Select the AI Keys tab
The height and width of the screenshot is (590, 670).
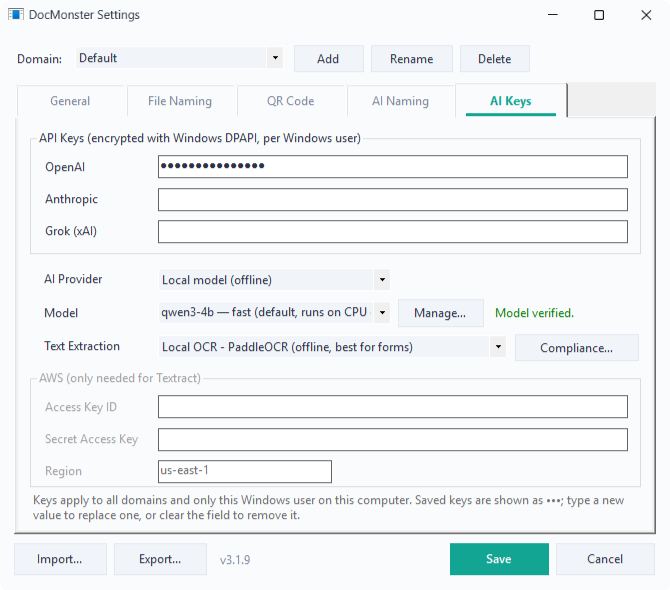coord(511,101)
